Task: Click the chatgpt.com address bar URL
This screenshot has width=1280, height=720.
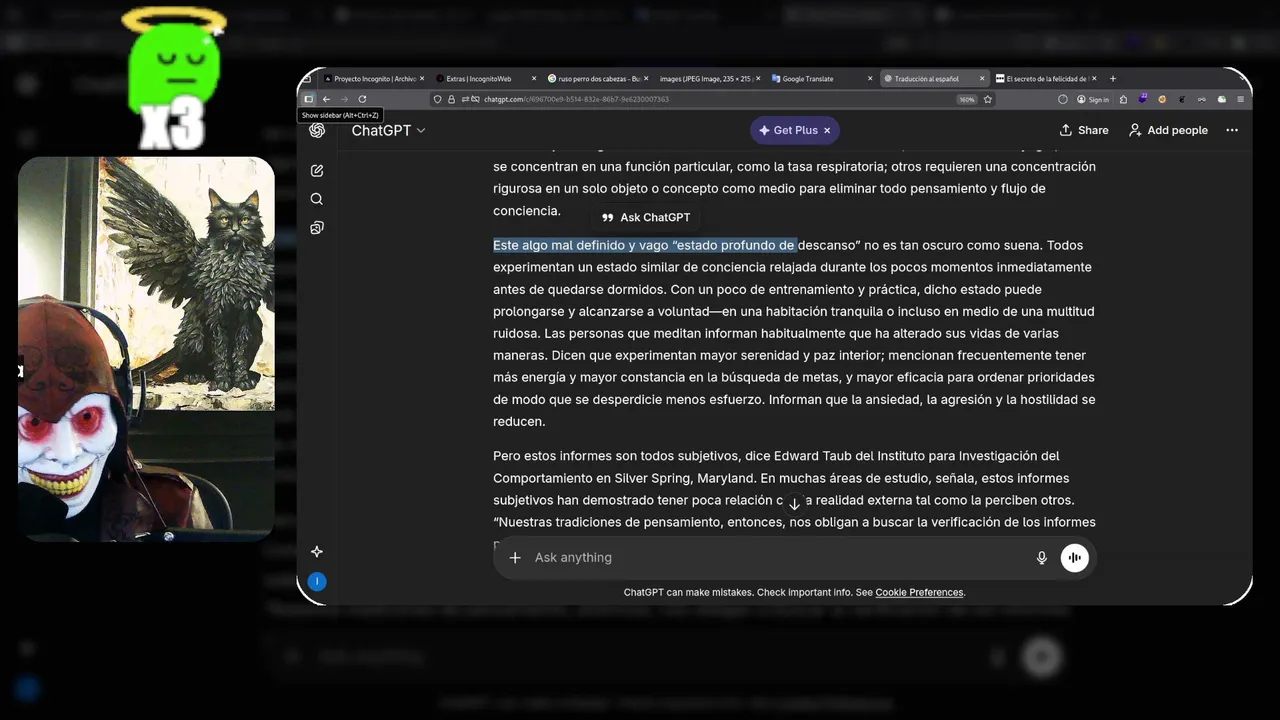Action: tap(576, 99)
